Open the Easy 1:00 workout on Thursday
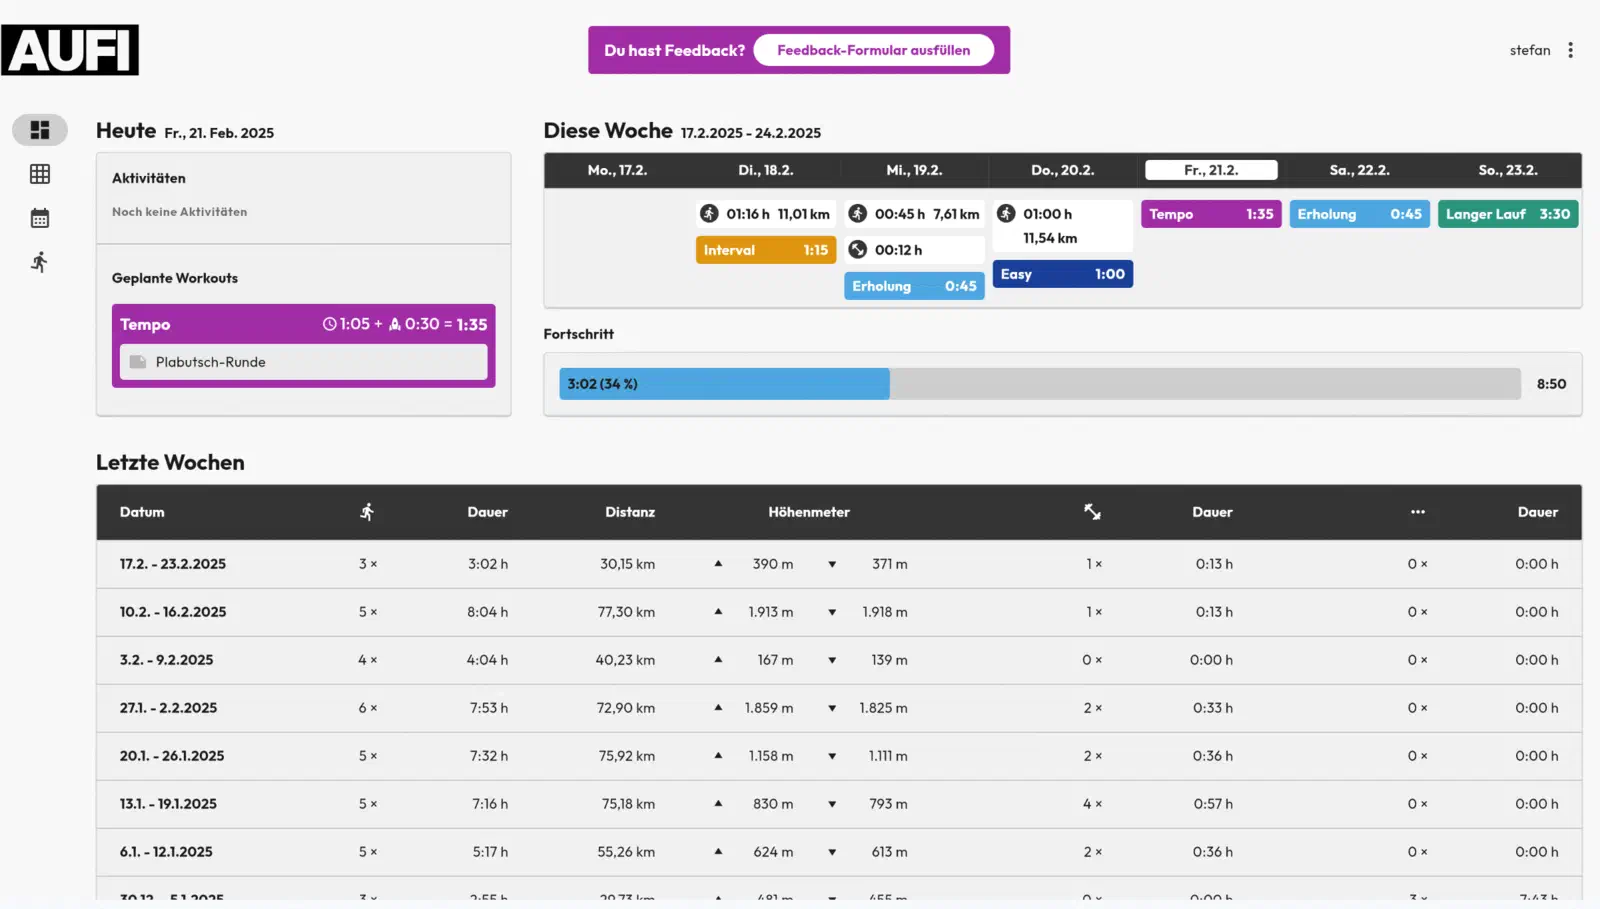The width and height of the screenshot is (1600, 909). [x=1063, y=274]
